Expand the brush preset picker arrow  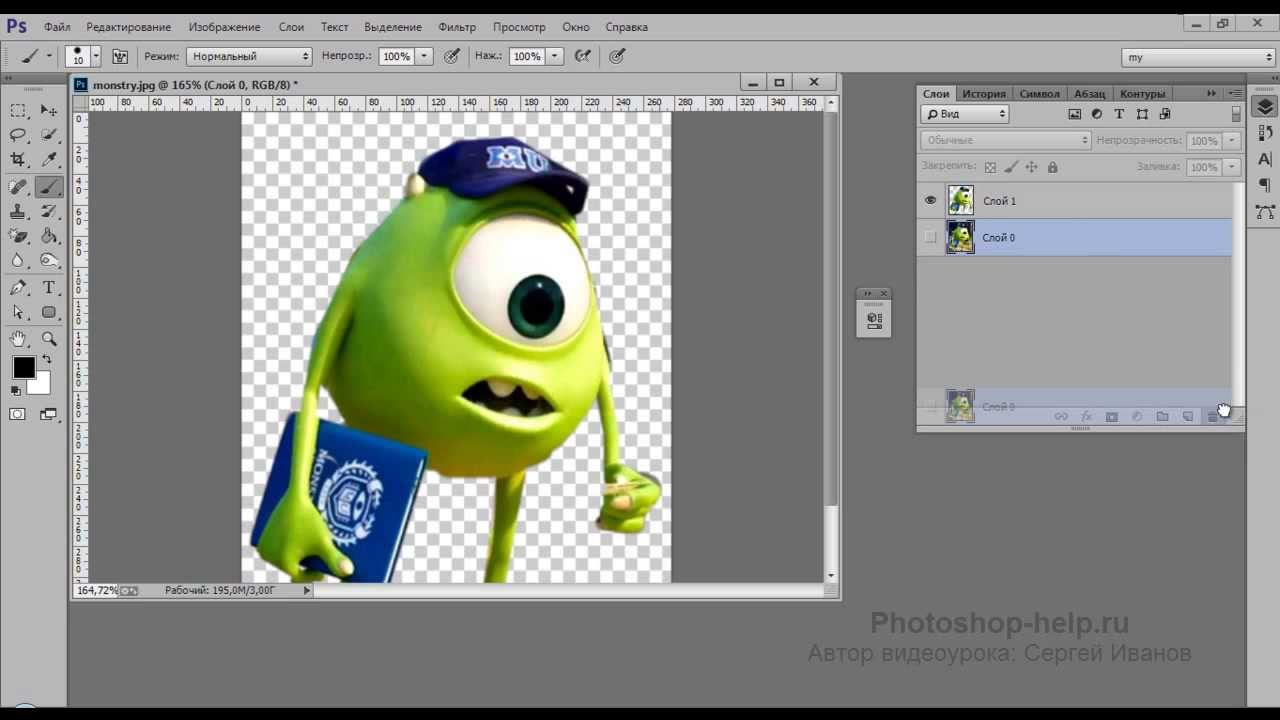[x=96, y=57]
